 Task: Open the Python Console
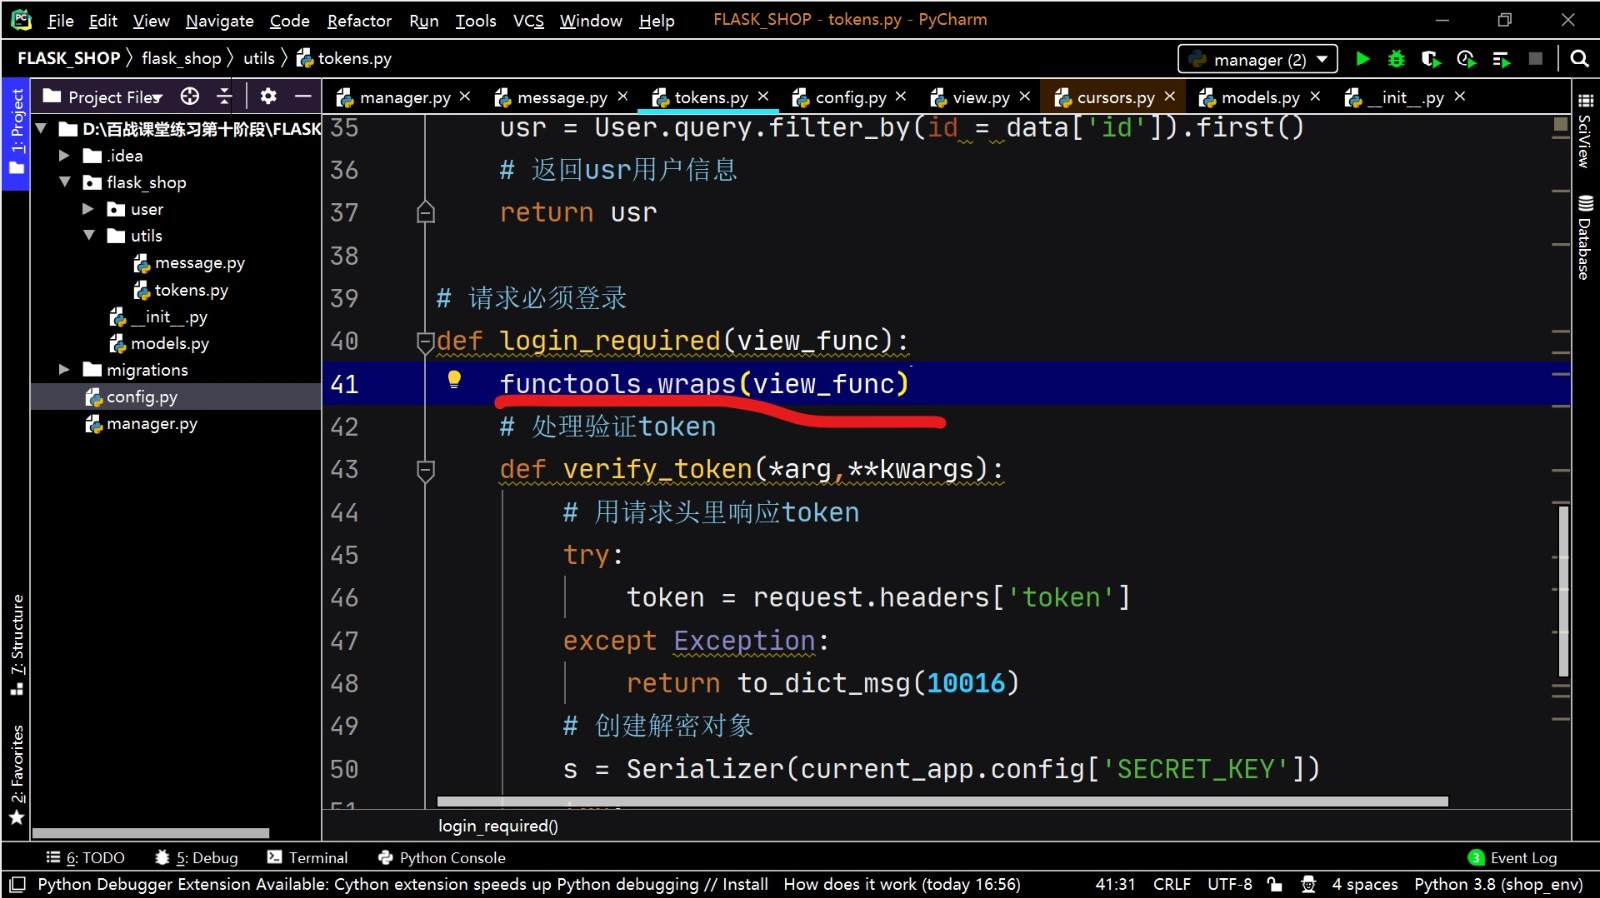pos(441,858)
